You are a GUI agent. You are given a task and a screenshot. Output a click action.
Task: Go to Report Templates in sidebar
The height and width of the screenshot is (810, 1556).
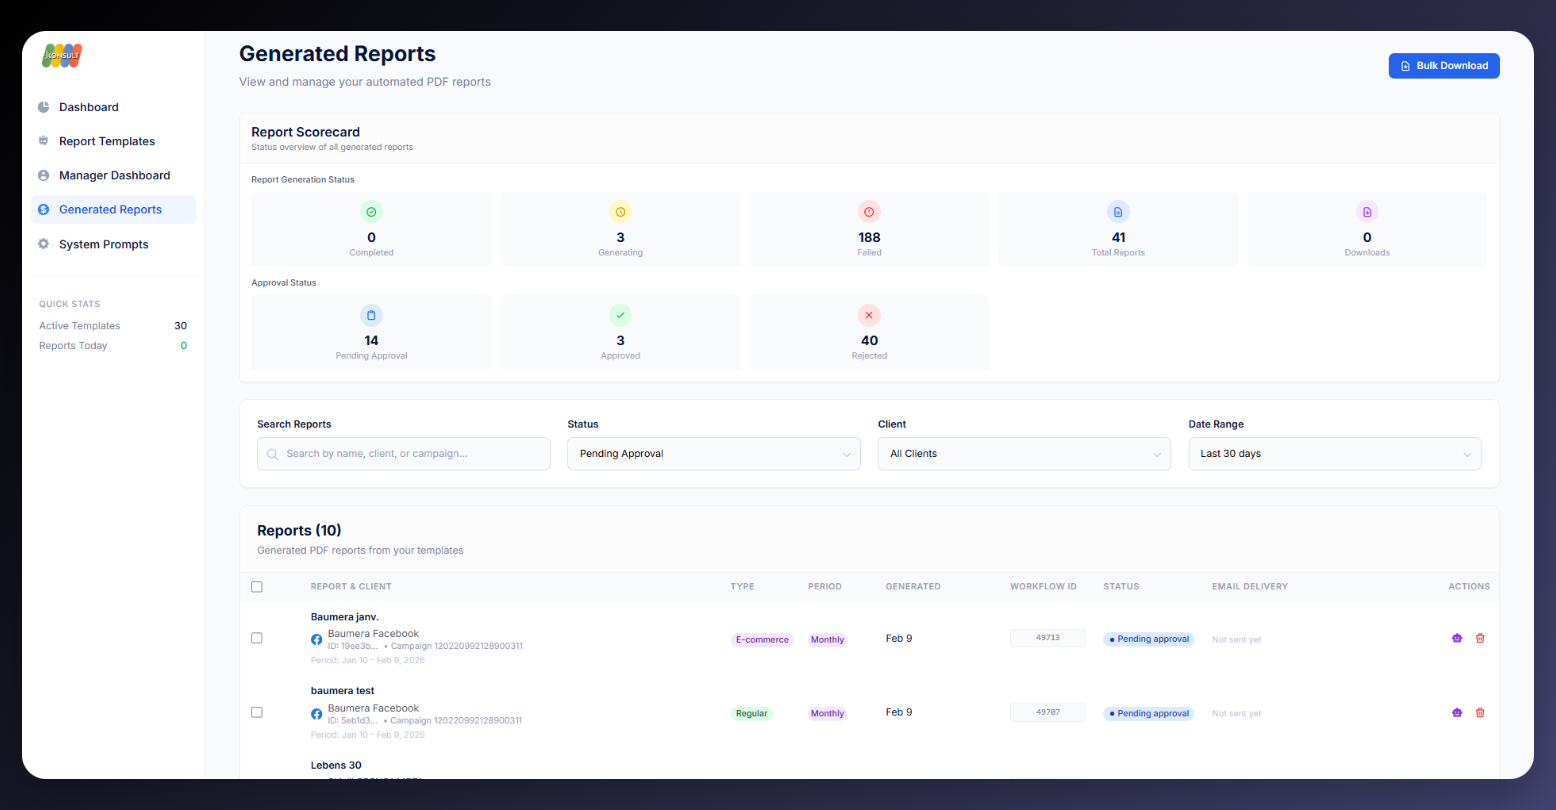tap(107, 141)
